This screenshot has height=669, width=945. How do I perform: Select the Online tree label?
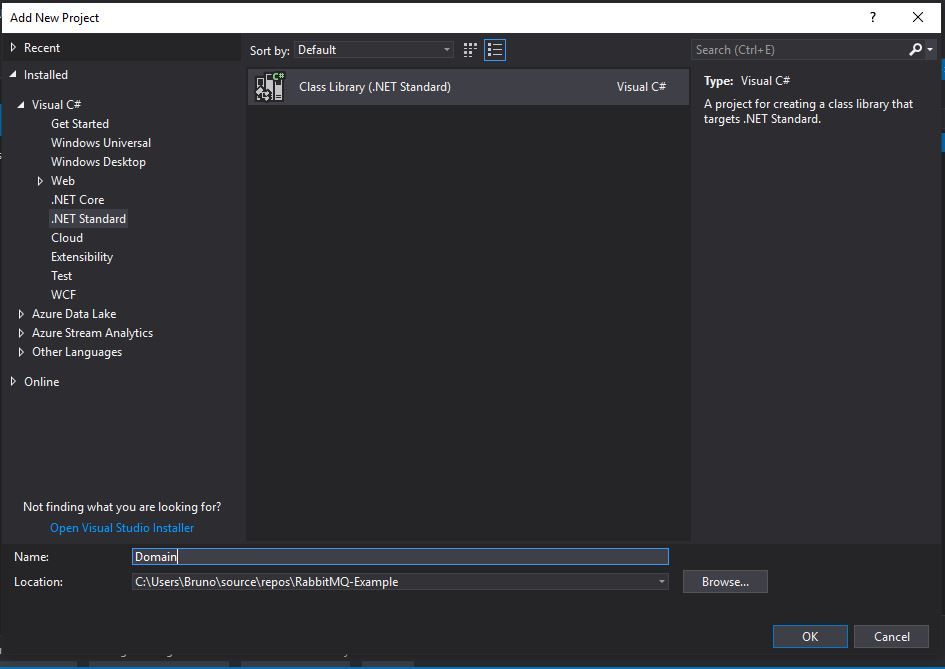[42, 382]
